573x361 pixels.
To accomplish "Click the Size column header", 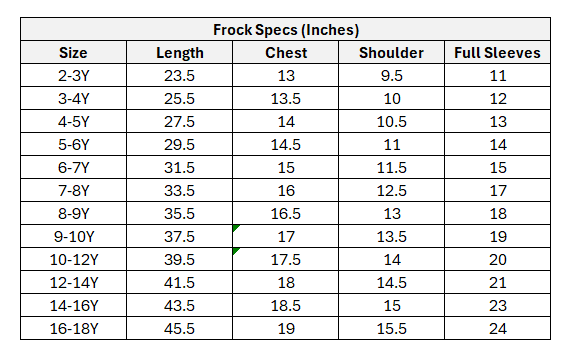I will (73, 52).
